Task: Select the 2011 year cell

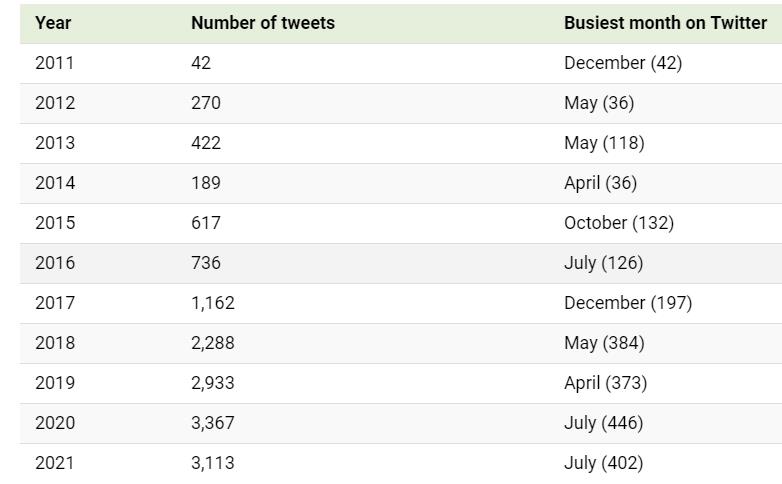Action: click(x=55, y=63)
